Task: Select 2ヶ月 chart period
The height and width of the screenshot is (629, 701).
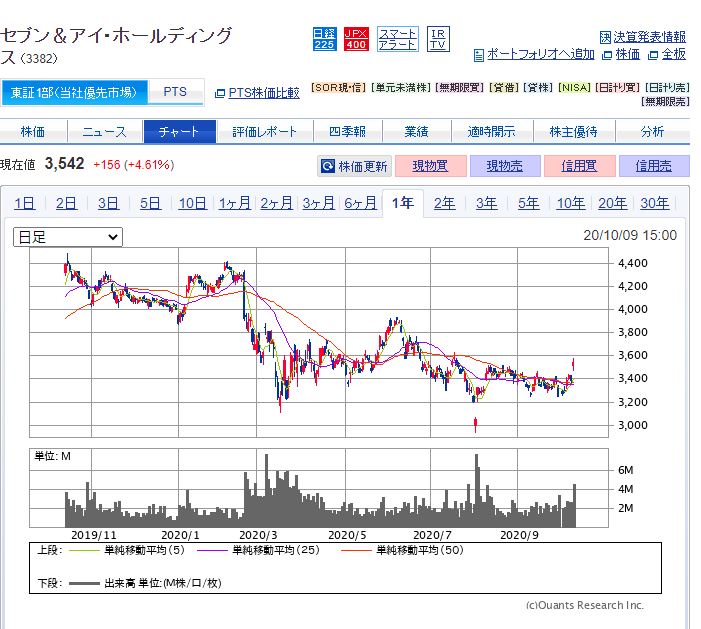Action: tap(276, 203)
